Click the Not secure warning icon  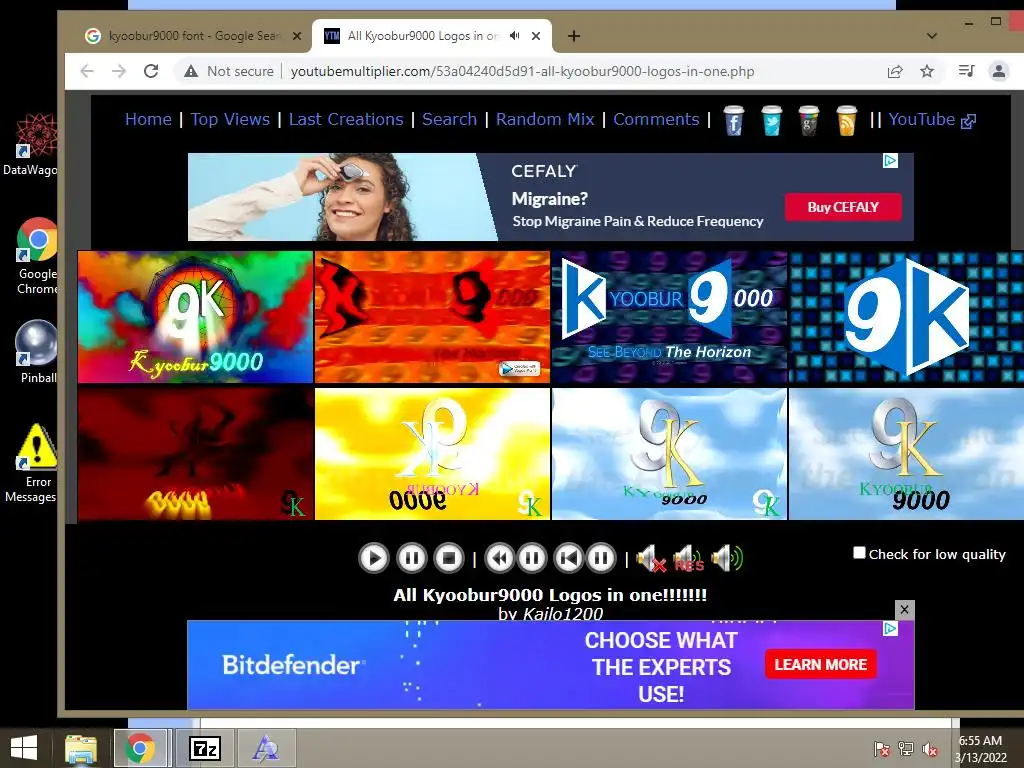click(x=191, y=71)
